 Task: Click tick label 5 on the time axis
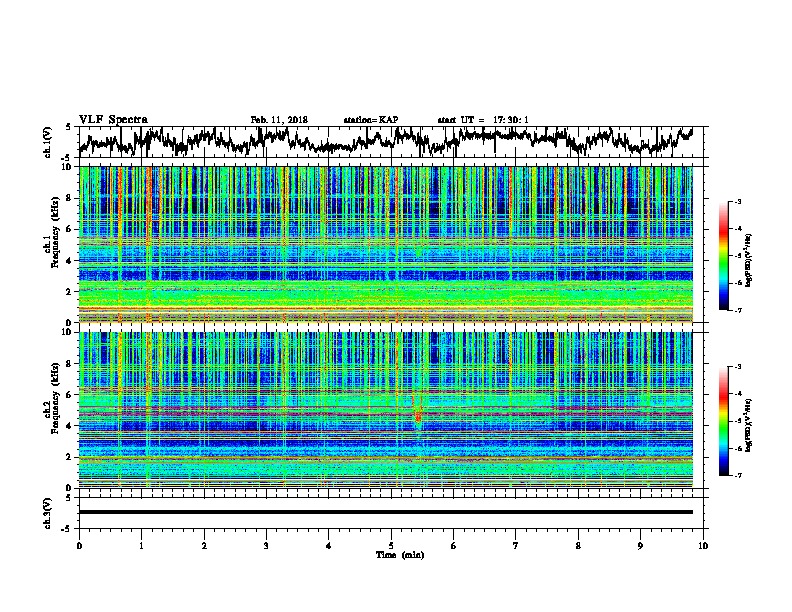(391, 546)
